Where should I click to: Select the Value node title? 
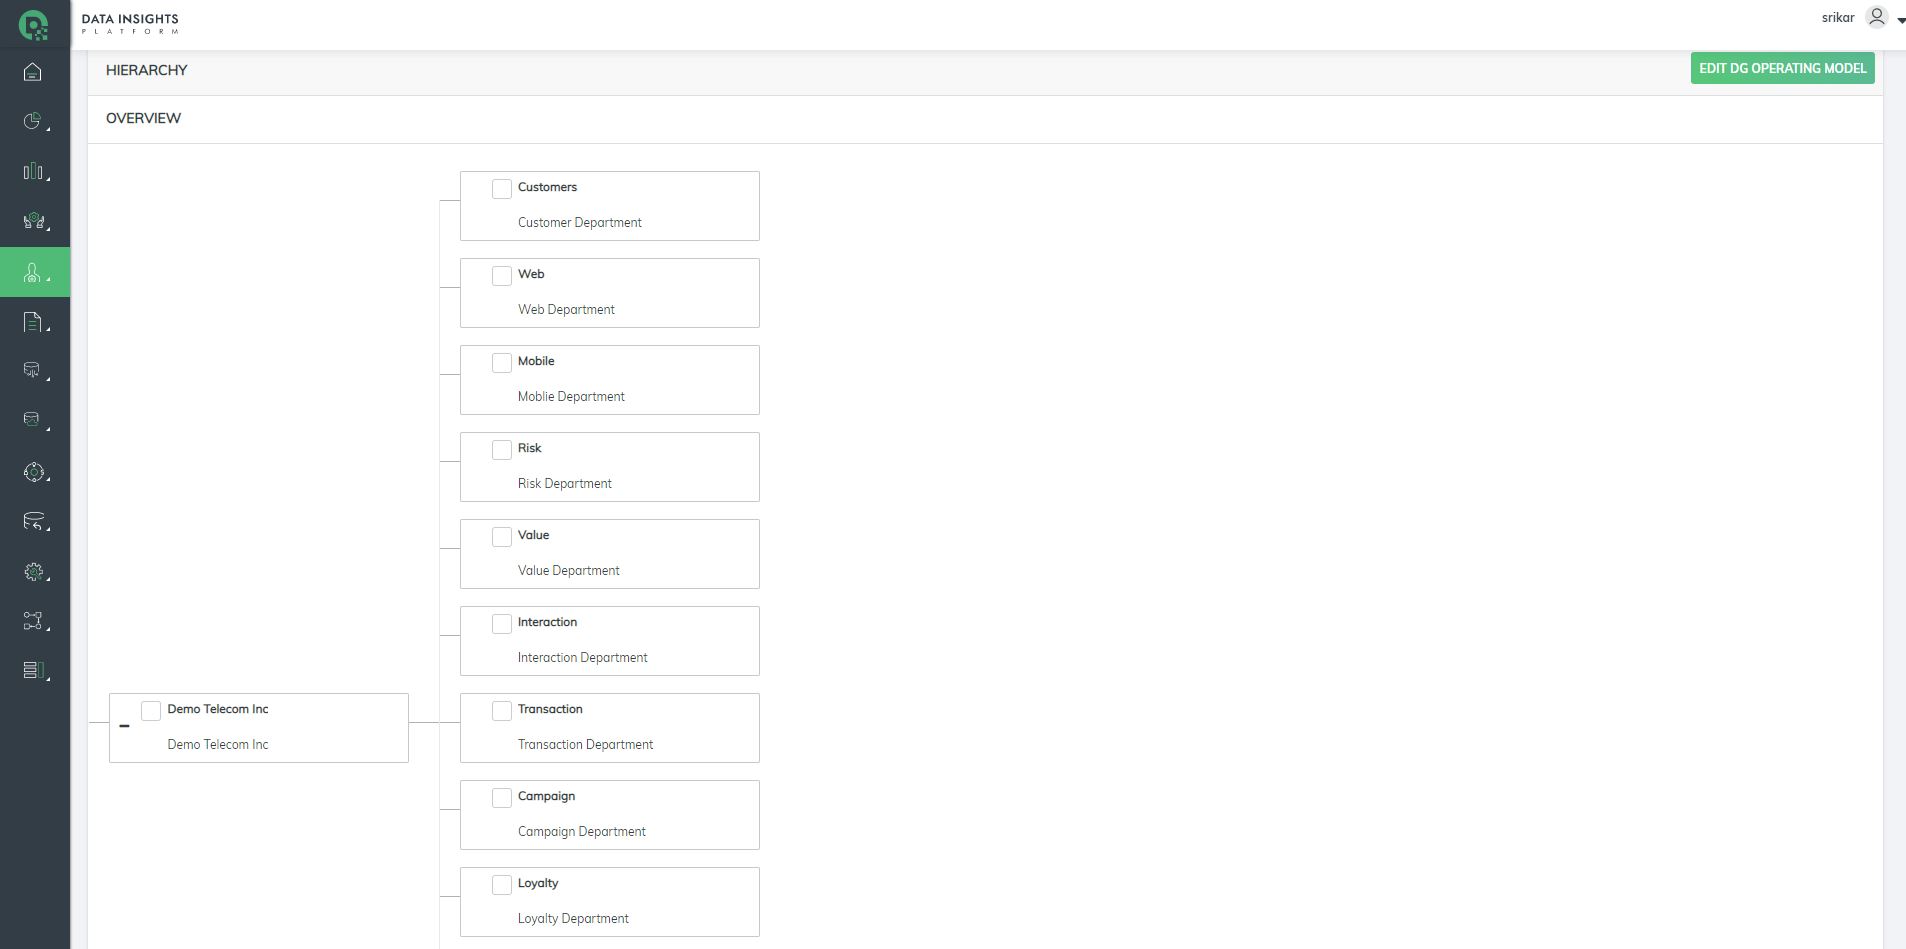coord(533,535)
